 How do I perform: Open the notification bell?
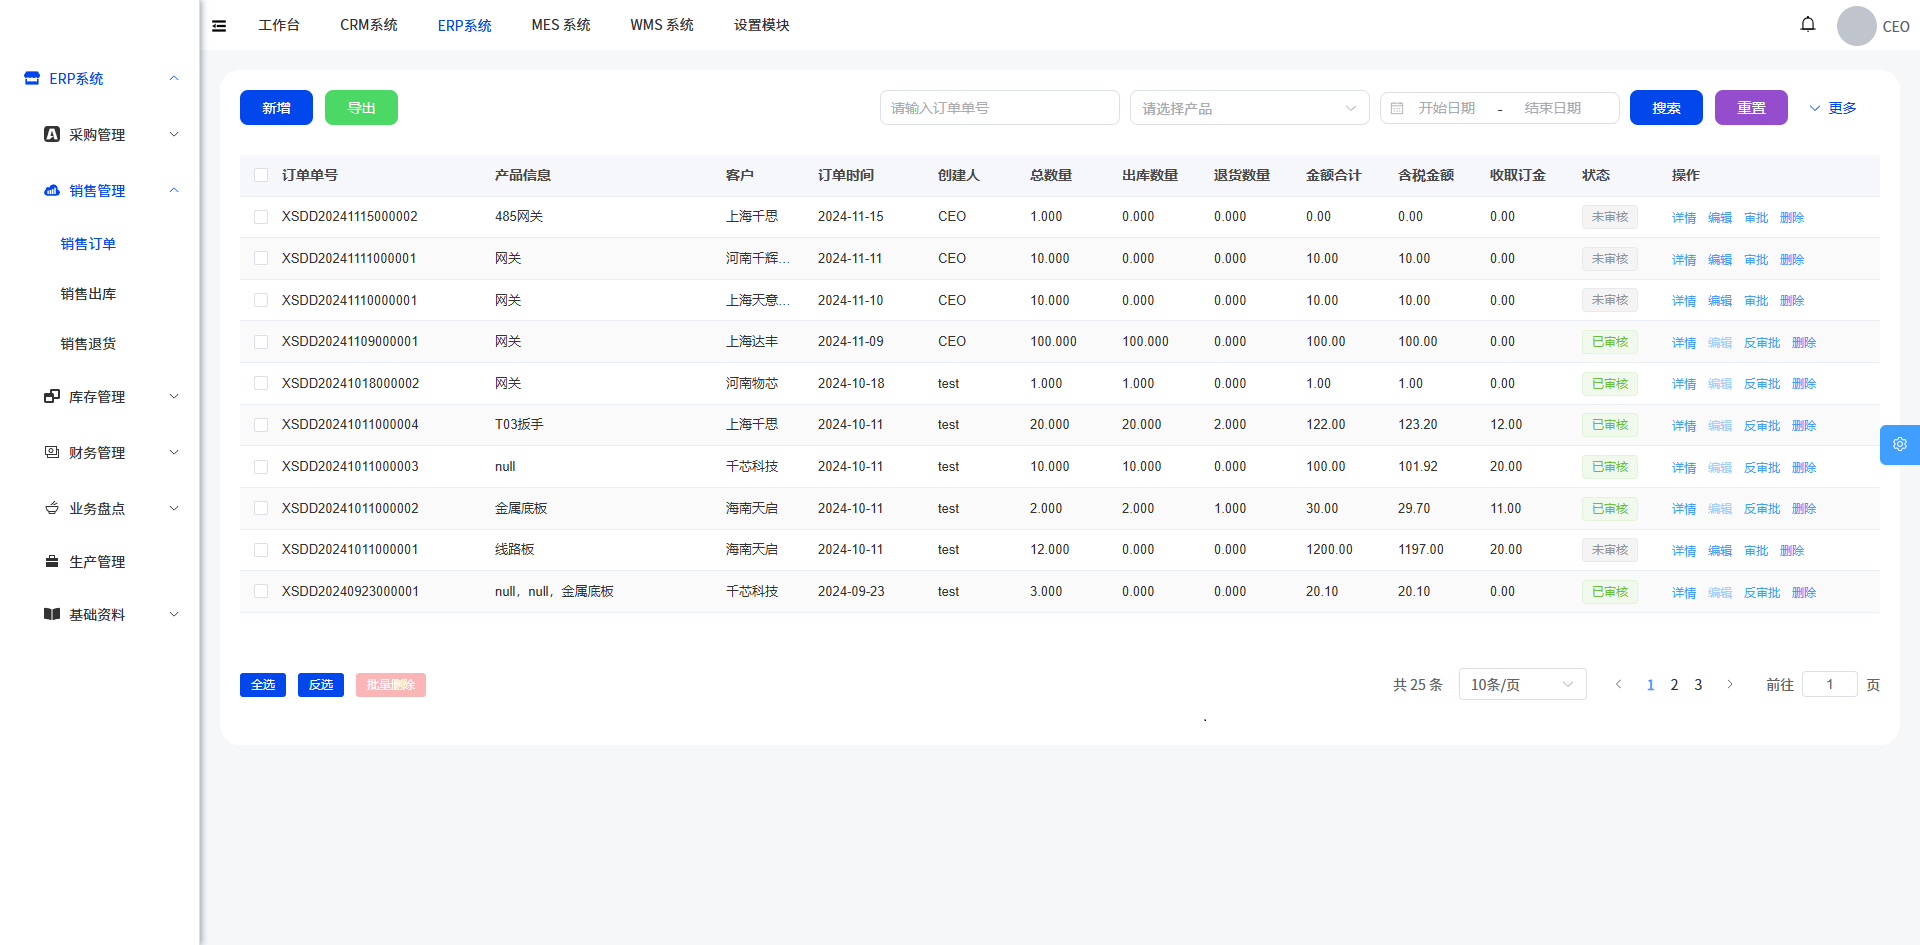pyautogui.click(x=1807, y=24)
